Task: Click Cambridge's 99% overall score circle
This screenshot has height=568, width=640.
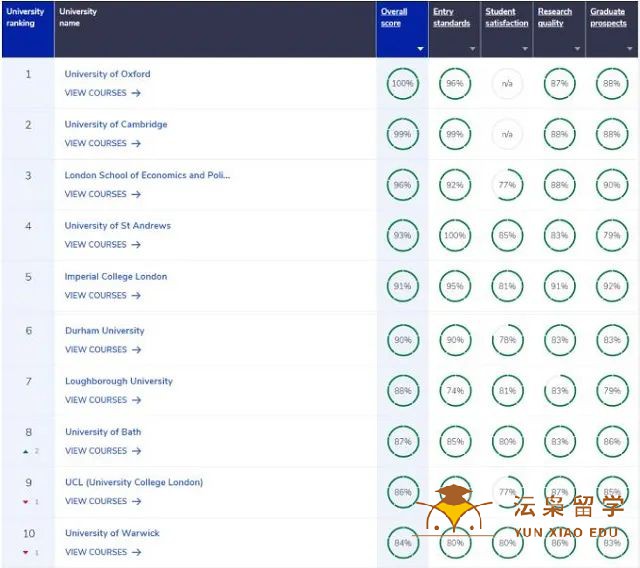Action: pyautogui.click(x=402, y=134)
